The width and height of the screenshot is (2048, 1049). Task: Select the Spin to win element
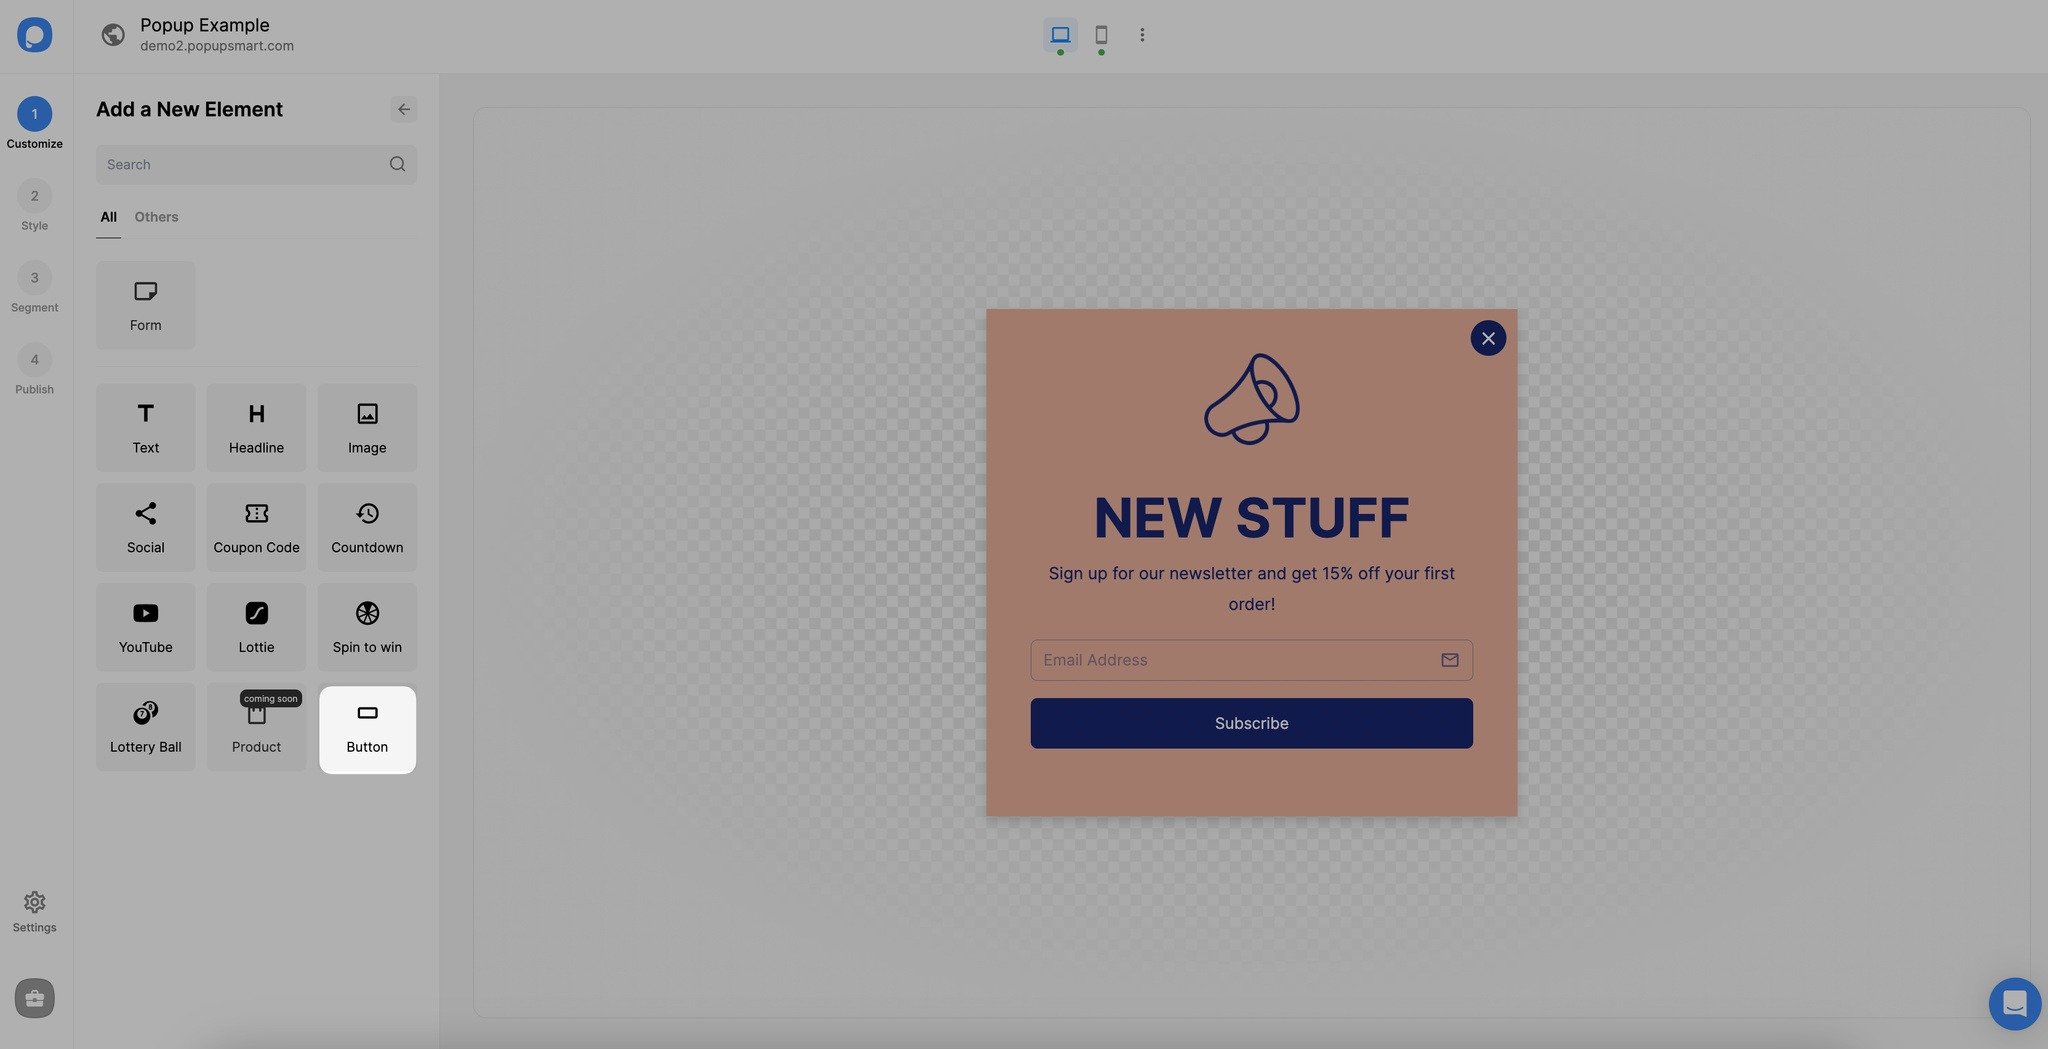[366, 627]
